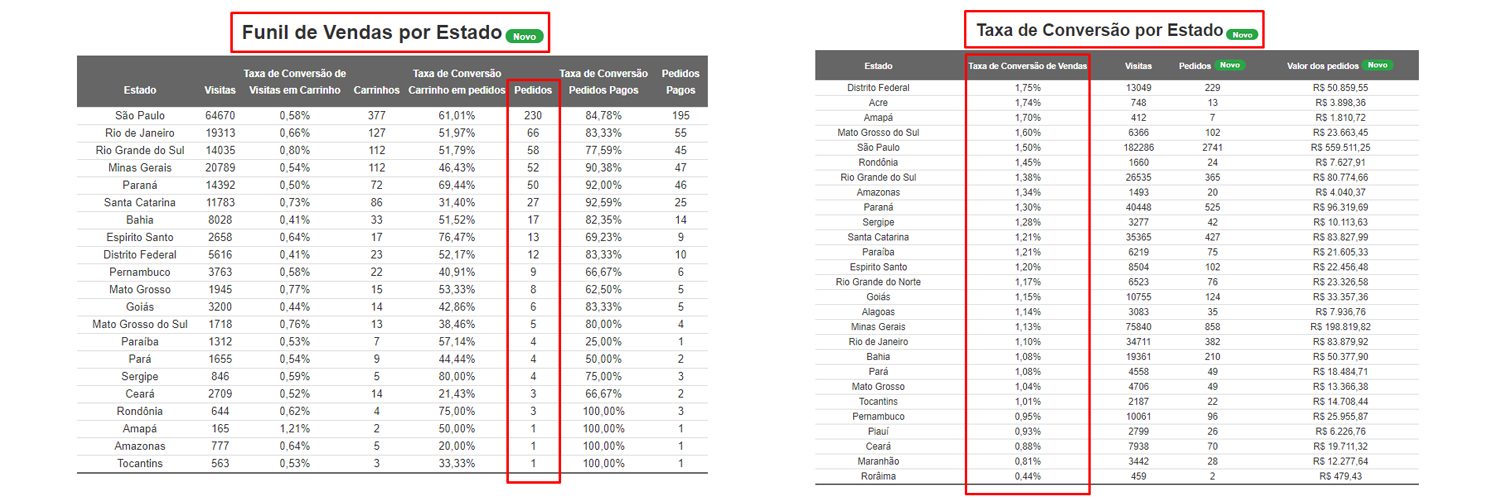Click the Novo badge next to Valor dos pedidos
1500x500 pixels.
[x=1377, y=65]
